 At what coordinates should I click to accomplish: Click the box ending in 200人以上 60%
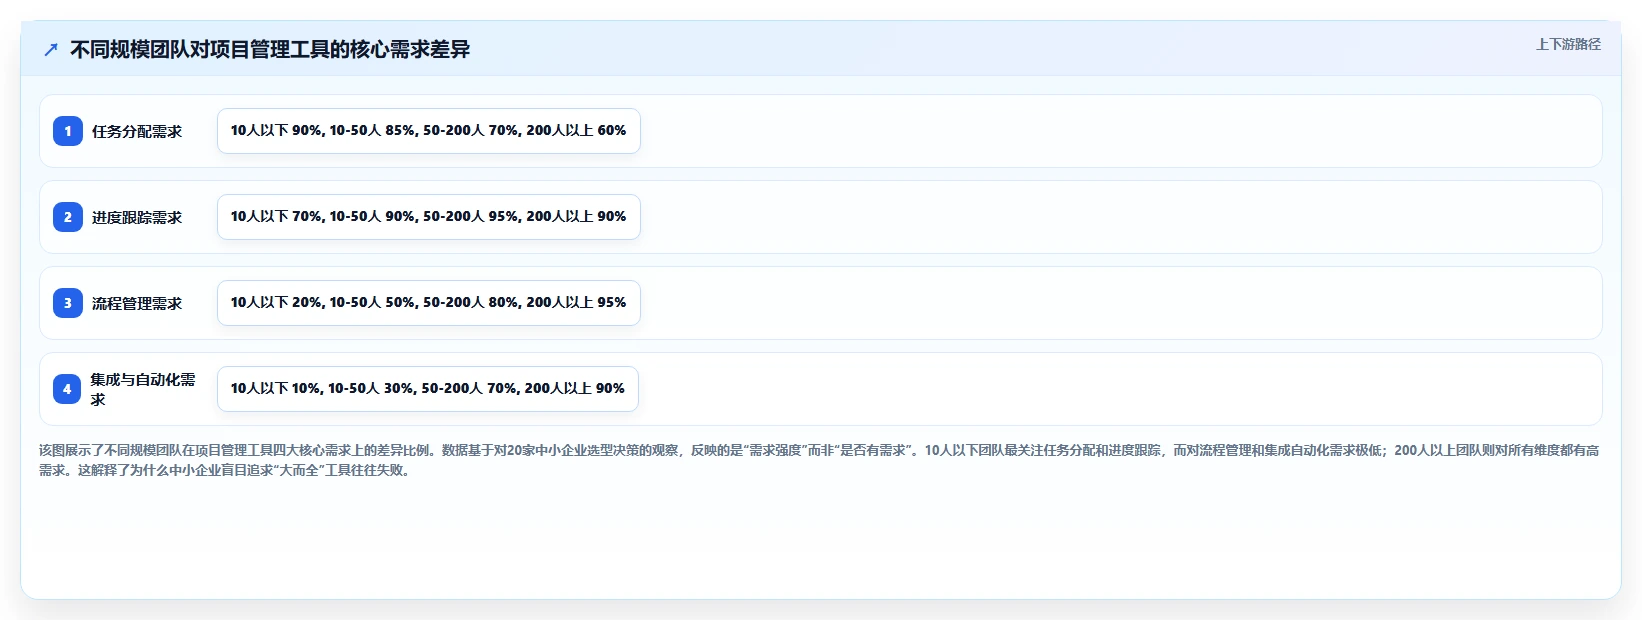(x=429, y=131)
